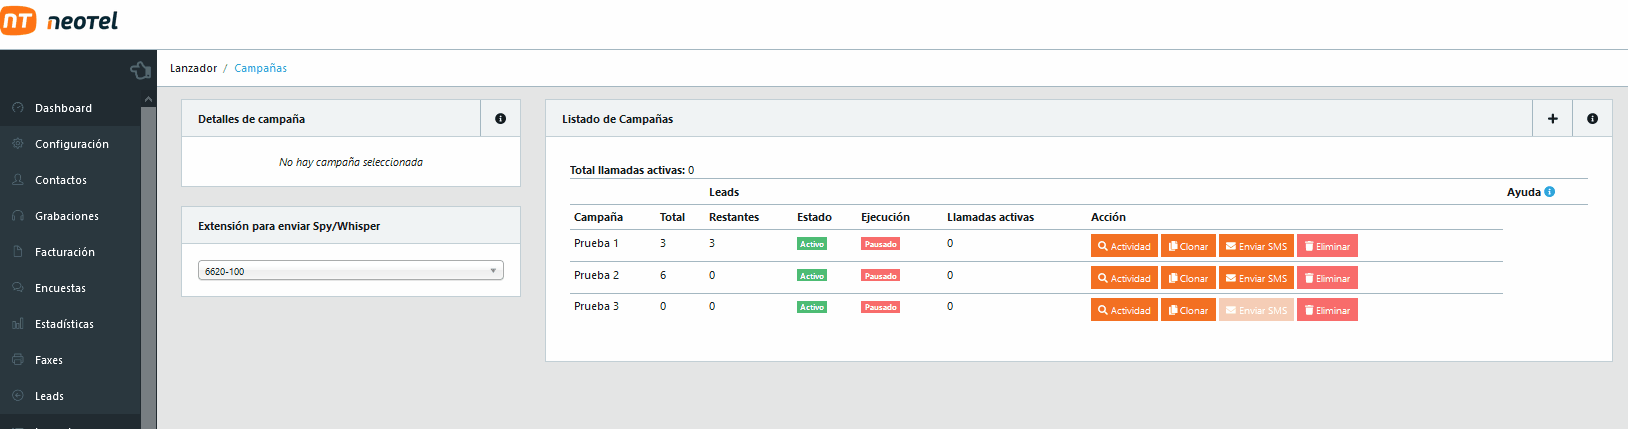Open Estadísticas in the sidebar
This screenshot has height=429, width=1628.
click(64, 324)
